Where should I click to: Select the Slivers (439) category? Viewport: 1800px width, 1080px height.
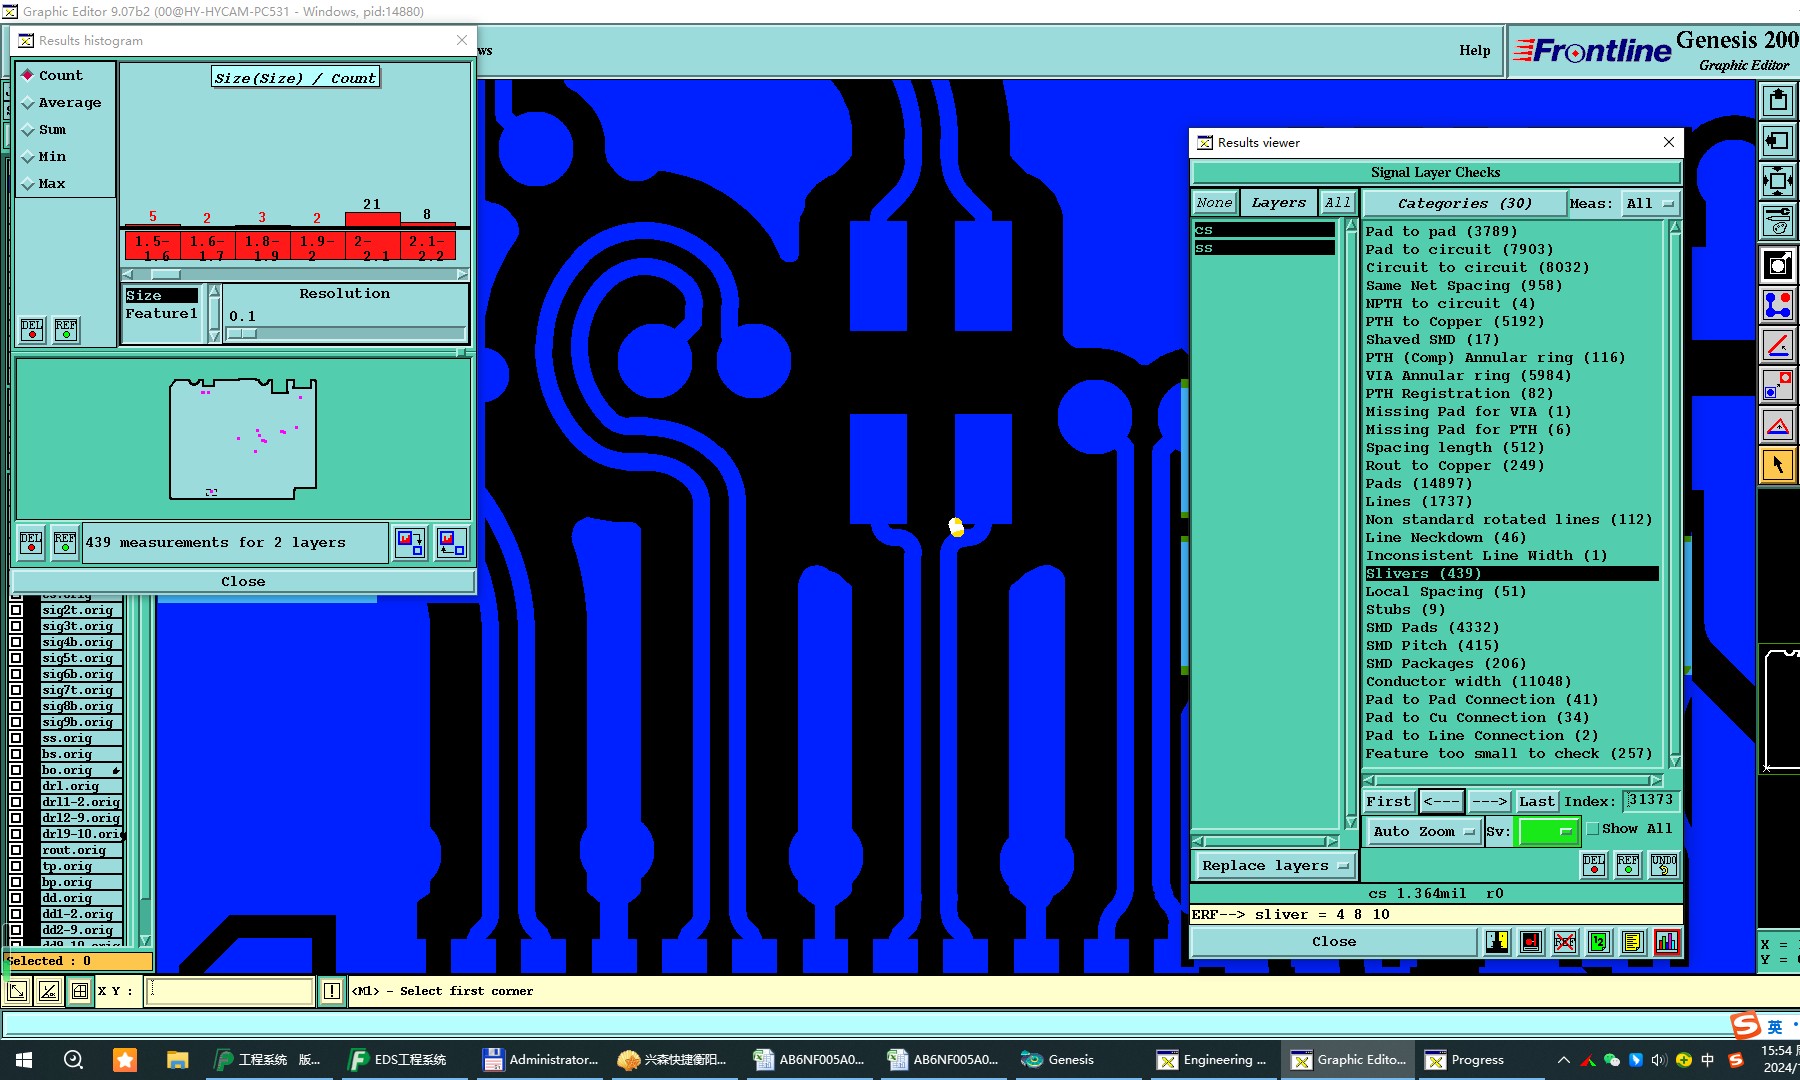[1511, 573]
